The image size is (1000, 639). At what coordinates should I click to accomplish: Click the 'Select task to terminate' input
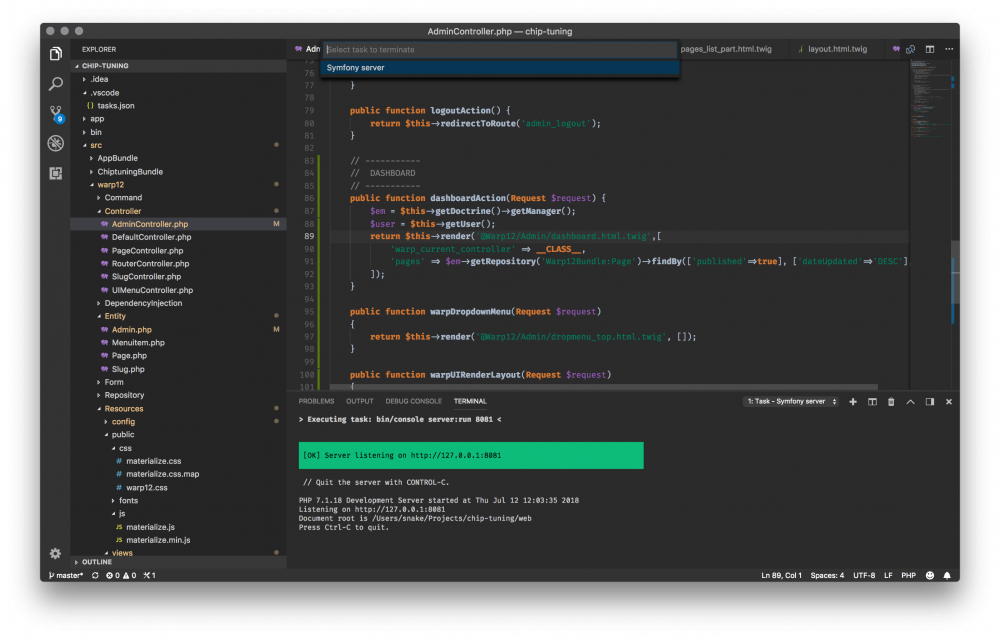(500, 49)
